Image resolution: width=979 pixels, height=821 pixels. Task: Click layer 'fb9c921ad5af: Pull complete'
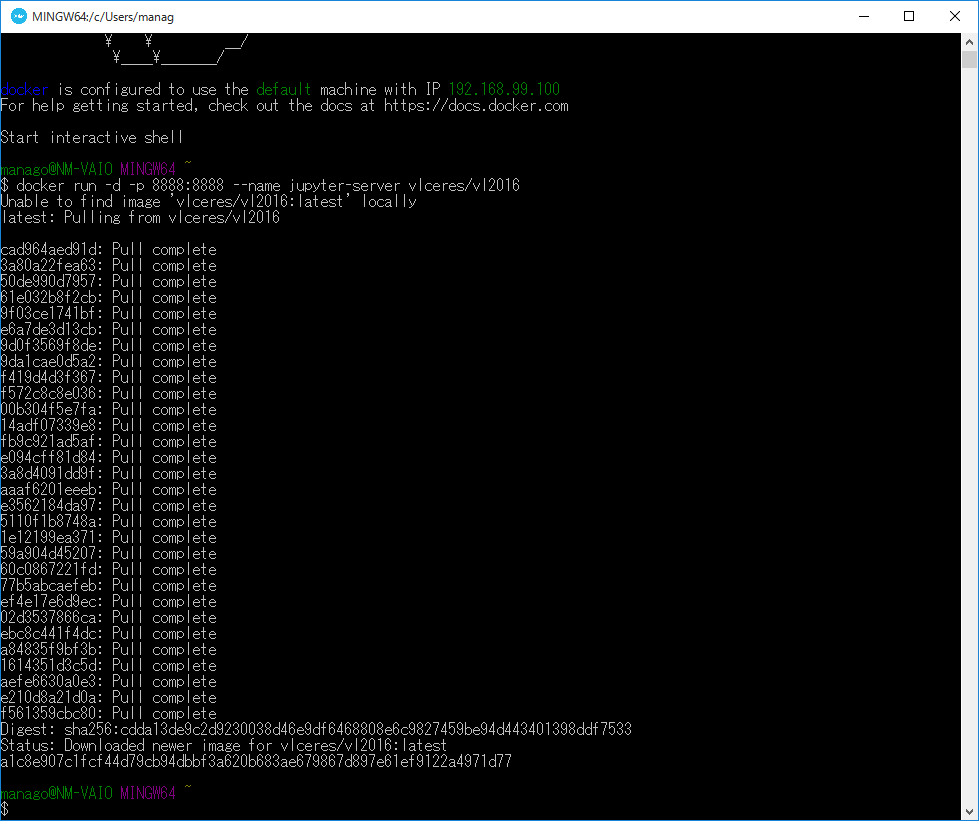coord(109,441)
